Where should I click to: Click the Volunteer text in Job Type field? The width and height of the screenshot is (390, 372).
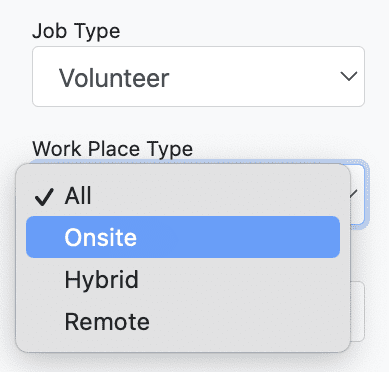(x=114, y=78)
